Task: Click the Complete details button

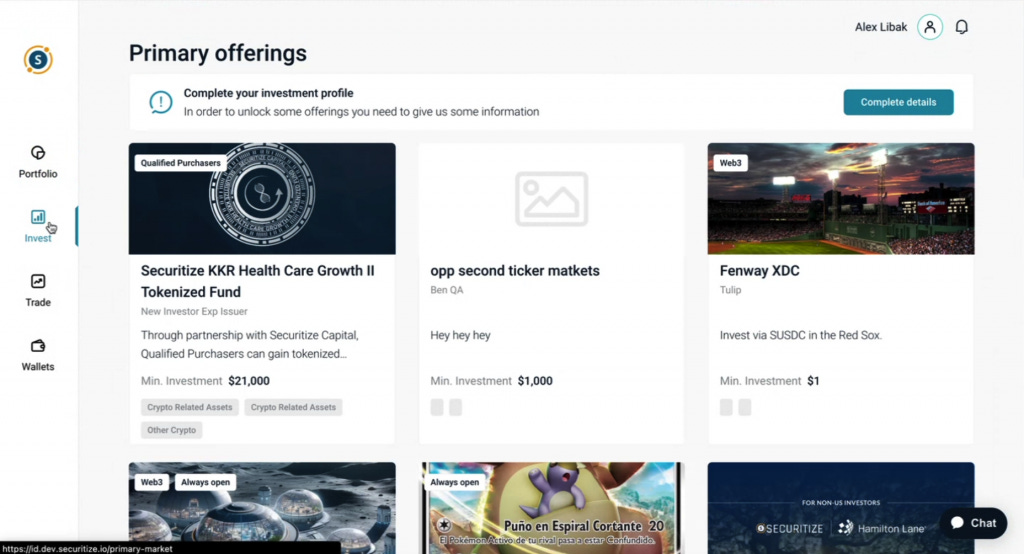Action: [898, 102]
